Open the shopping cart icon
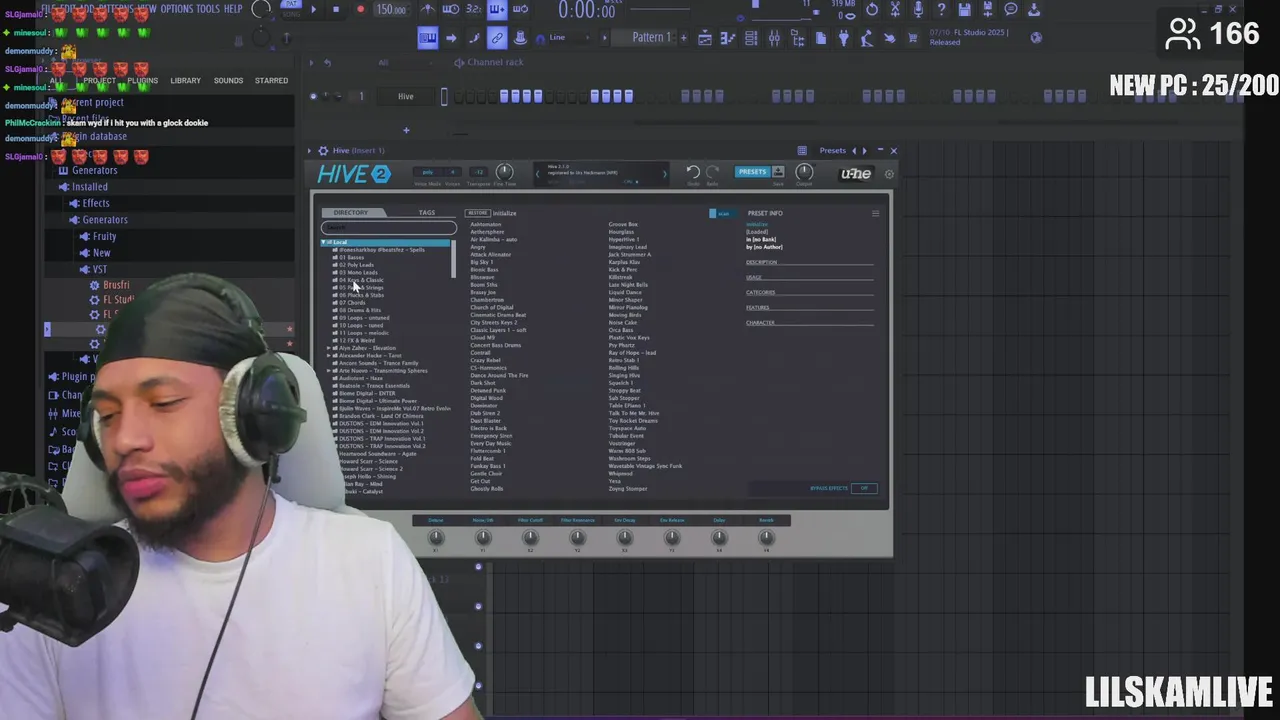The image size is (1280, 720). click(x=912, y=38)
